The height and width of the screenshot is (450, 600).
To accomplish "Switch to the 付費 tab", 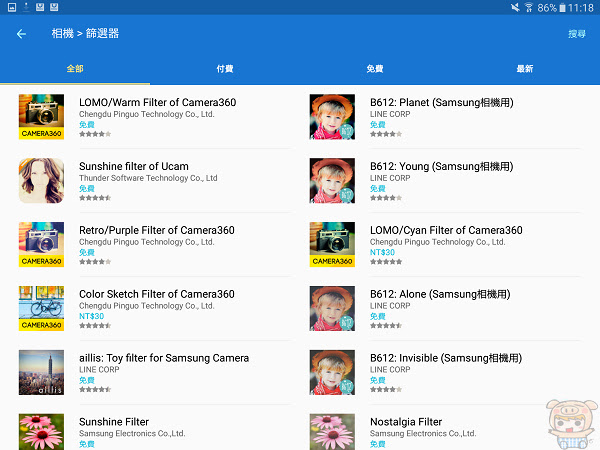I will point(225,68).
